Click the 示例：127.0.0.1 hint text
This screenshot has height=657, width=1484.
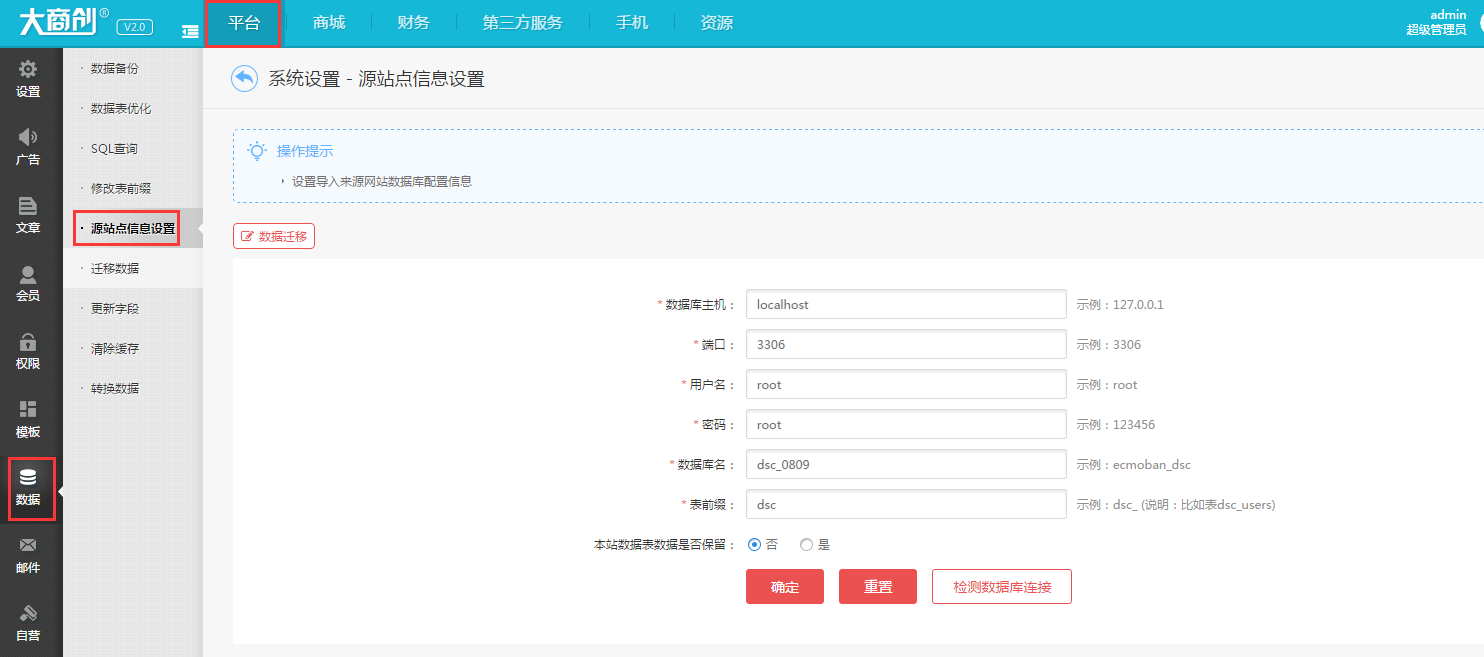click(1120, 305)
